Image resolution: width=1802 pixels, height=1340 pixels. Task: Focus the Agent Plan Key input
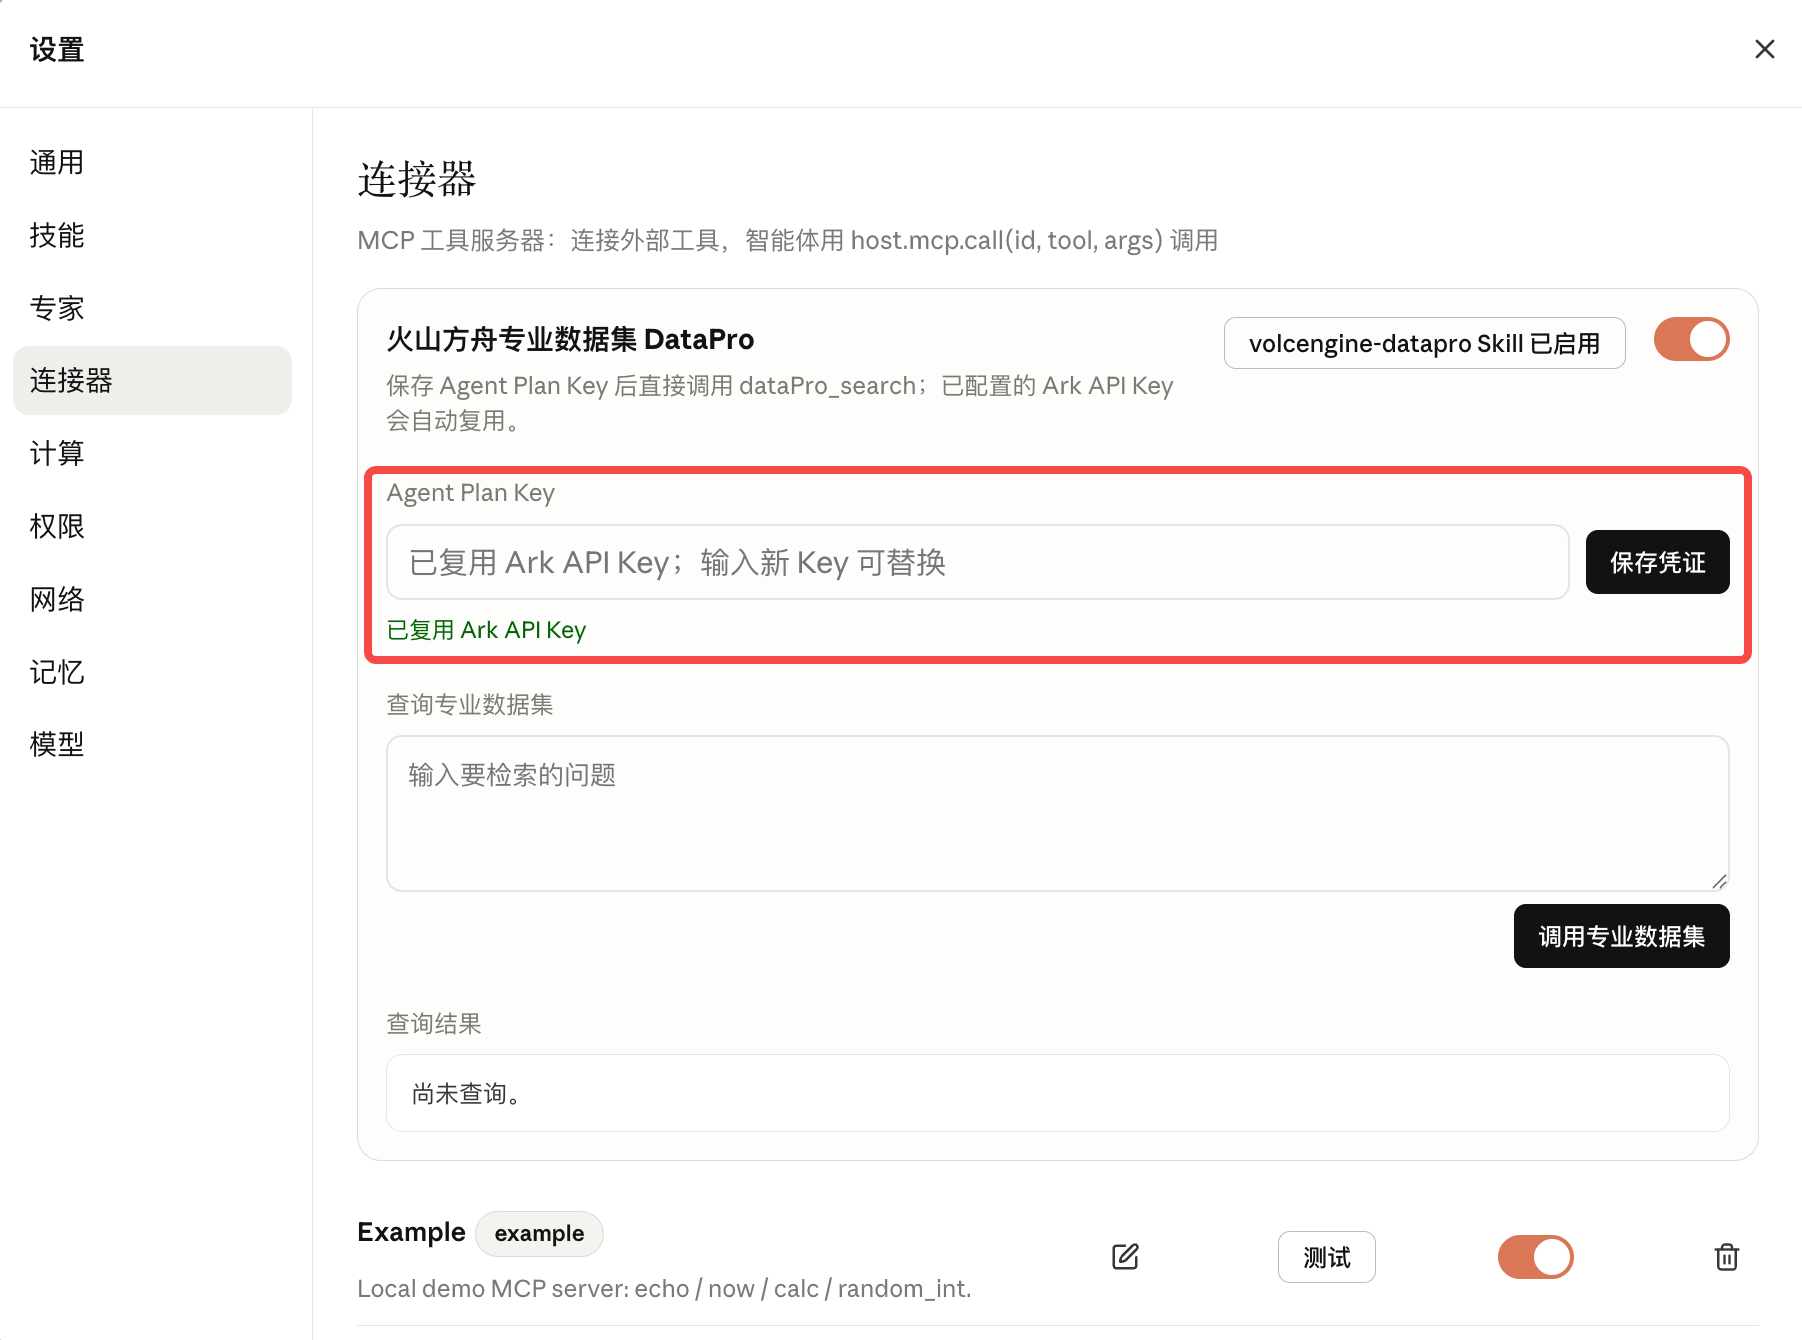pos(978,562)
